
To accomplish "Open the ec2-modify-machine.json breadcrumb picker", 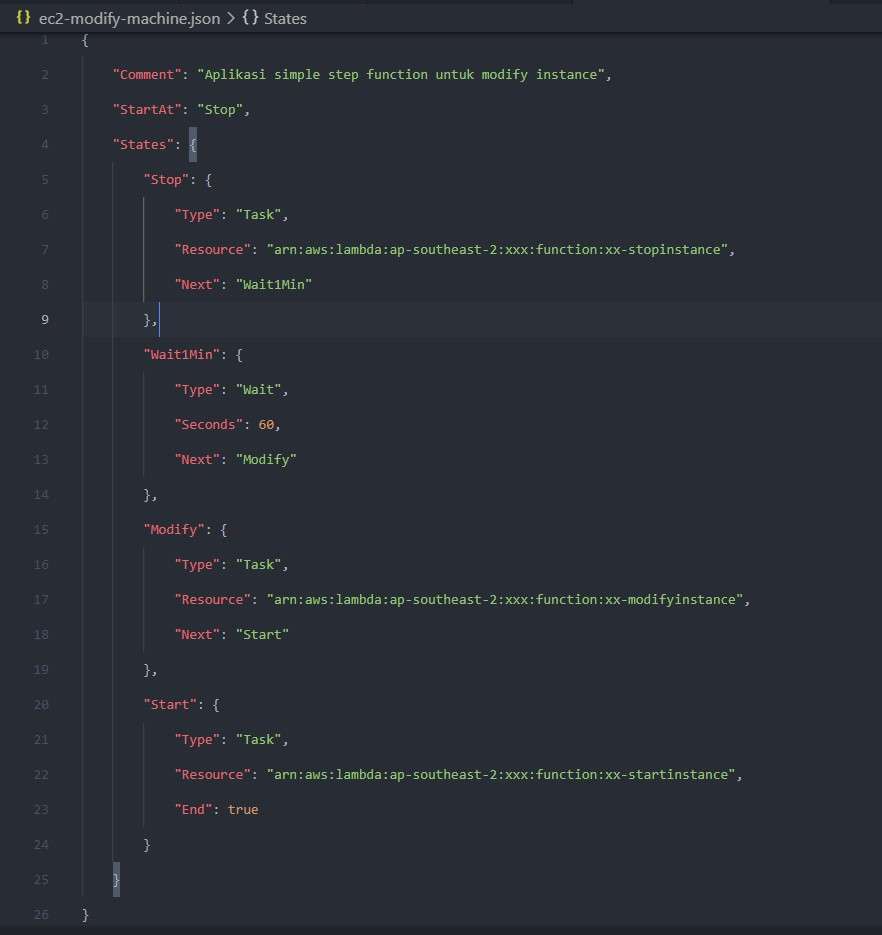I will point(122,17).
